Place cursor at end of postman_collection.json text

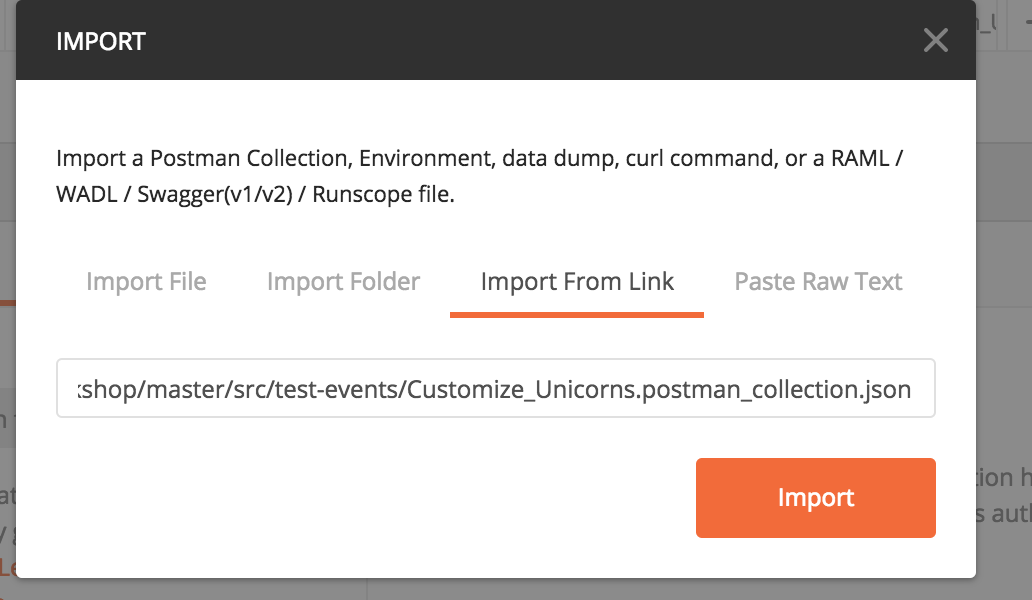pyautogui.click(x=912, y=389)
